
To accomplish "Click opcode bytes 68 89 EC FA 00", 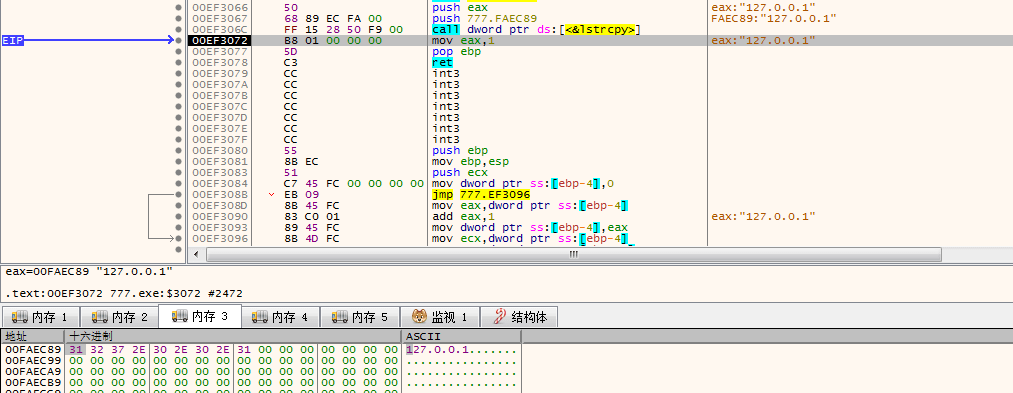I will pyautogui.click(x=333, y=19).
